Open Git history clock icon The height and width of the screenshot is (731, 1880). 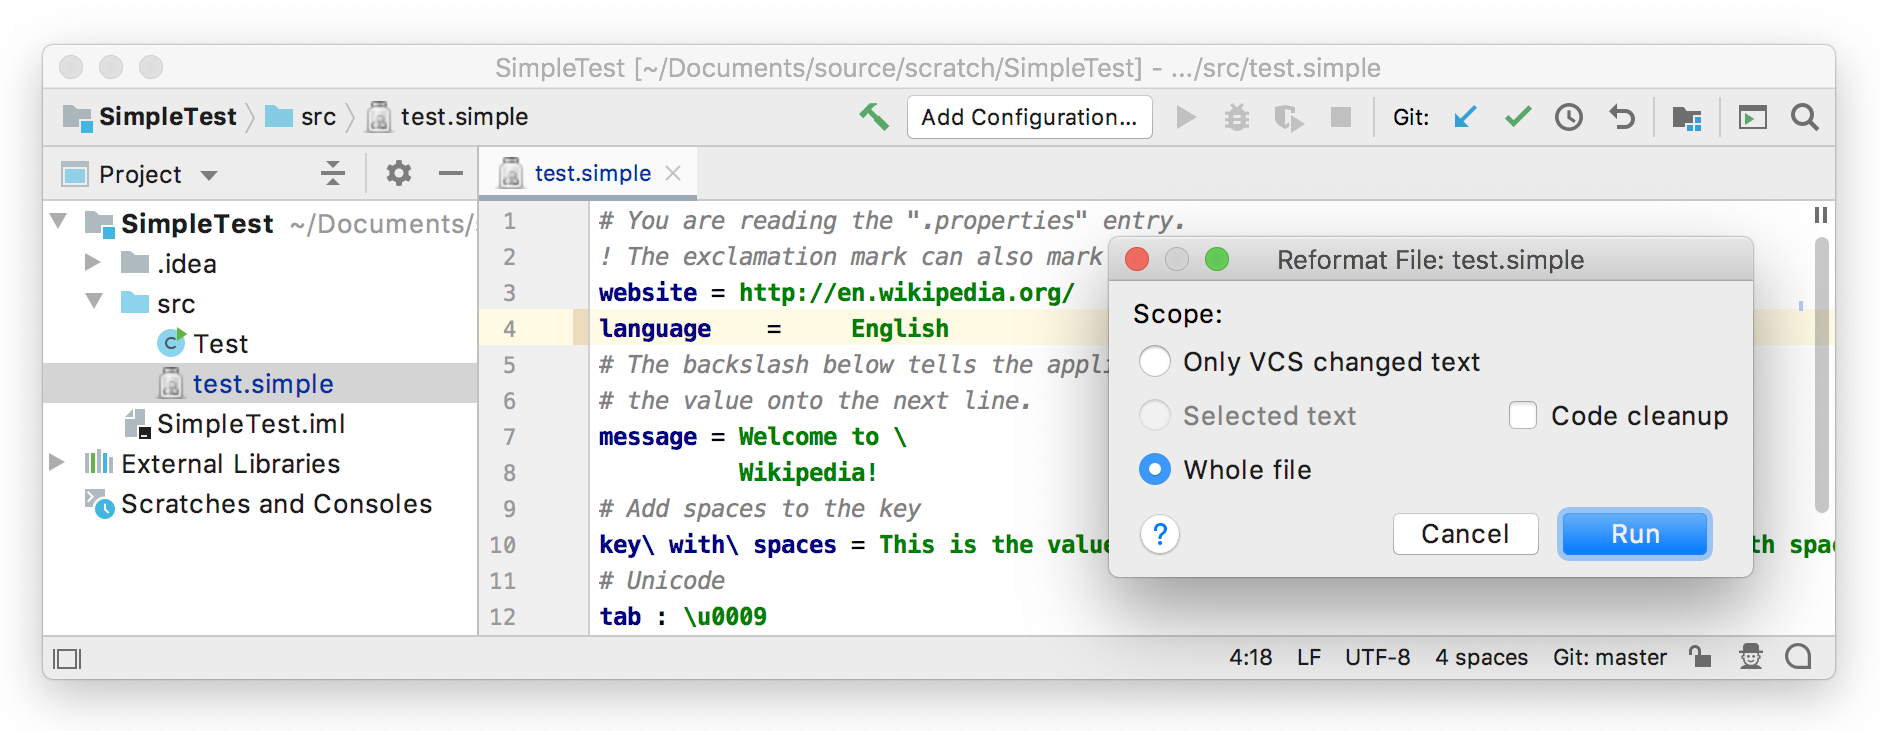pos(1569,117)
